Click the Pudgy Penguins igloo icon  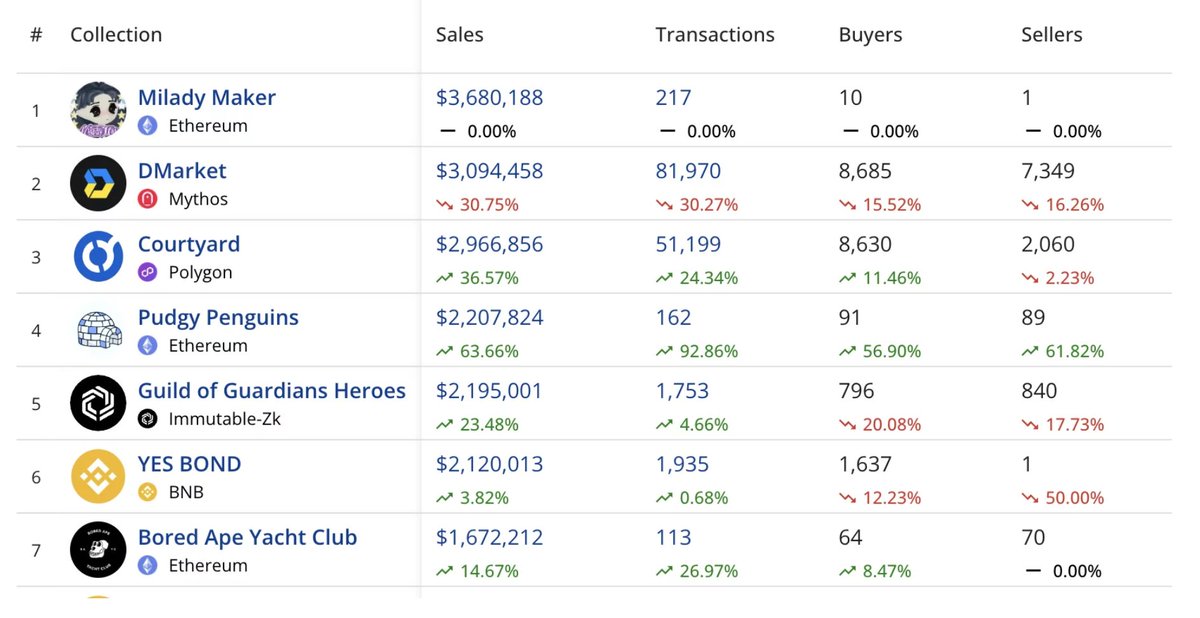98,330
